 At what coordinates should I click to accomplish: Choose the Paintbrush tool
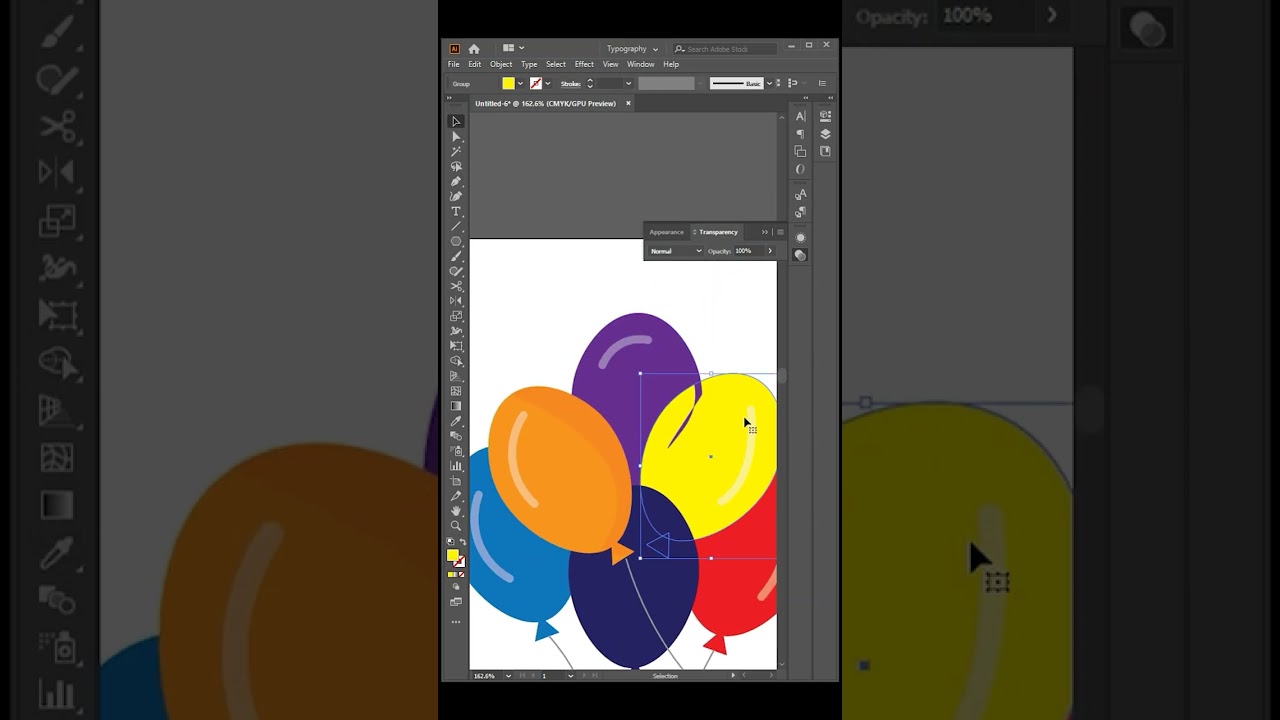(456, 256)
